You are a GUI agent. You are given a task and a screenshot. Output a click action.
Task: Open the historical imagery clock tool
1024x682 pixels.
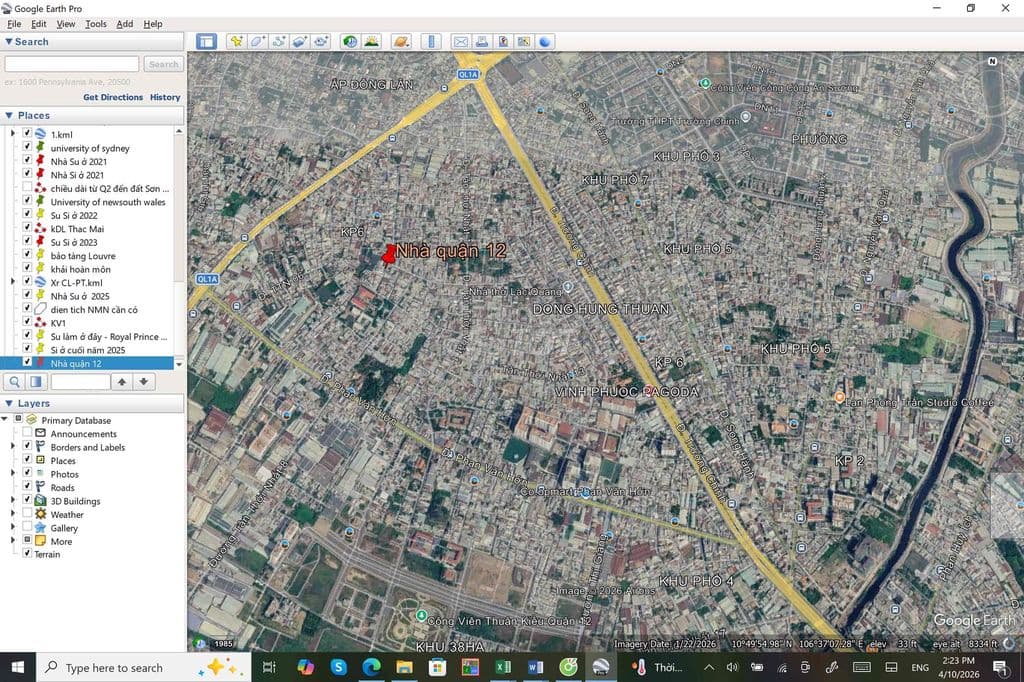(x=350, y=42)
